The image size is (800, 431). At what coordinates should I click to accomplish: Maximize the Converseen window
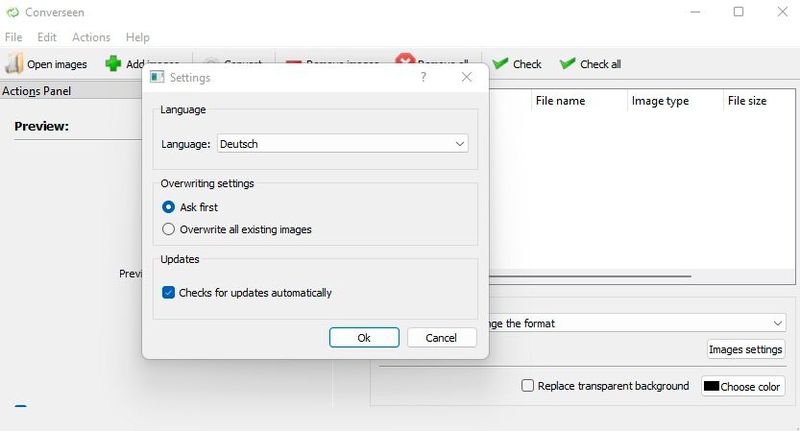738,12
